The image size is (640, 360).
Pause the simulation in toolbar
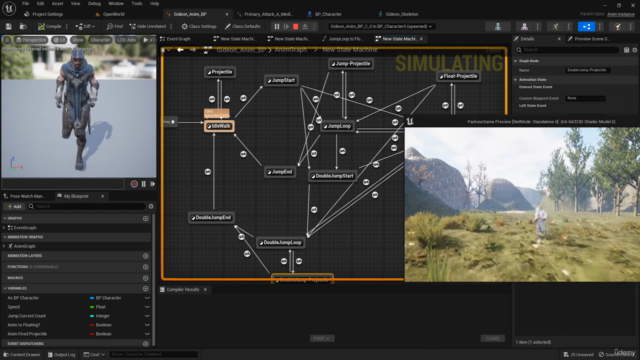pyautogui.click(x=277, y=27)
